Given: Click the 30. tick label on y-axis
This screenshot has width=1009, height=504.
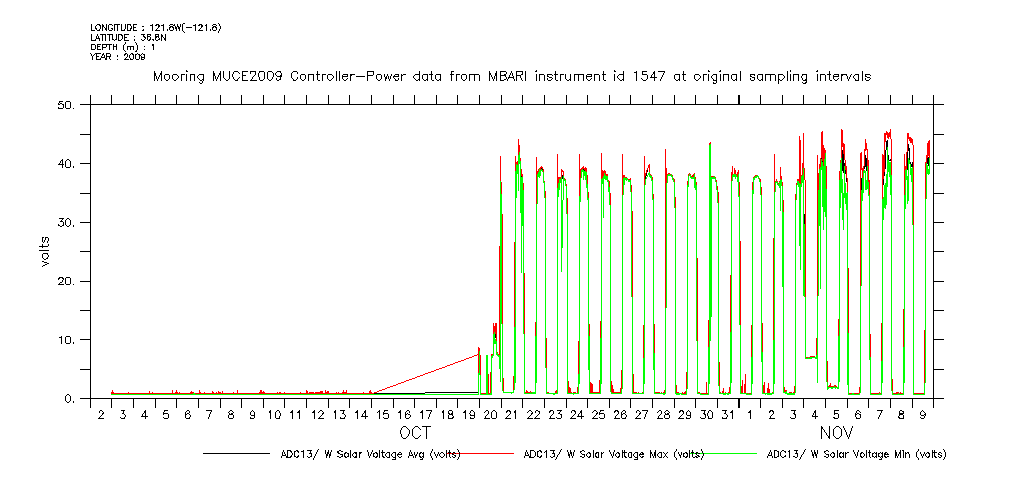Looking at the screenshot, I should point(69,222).
